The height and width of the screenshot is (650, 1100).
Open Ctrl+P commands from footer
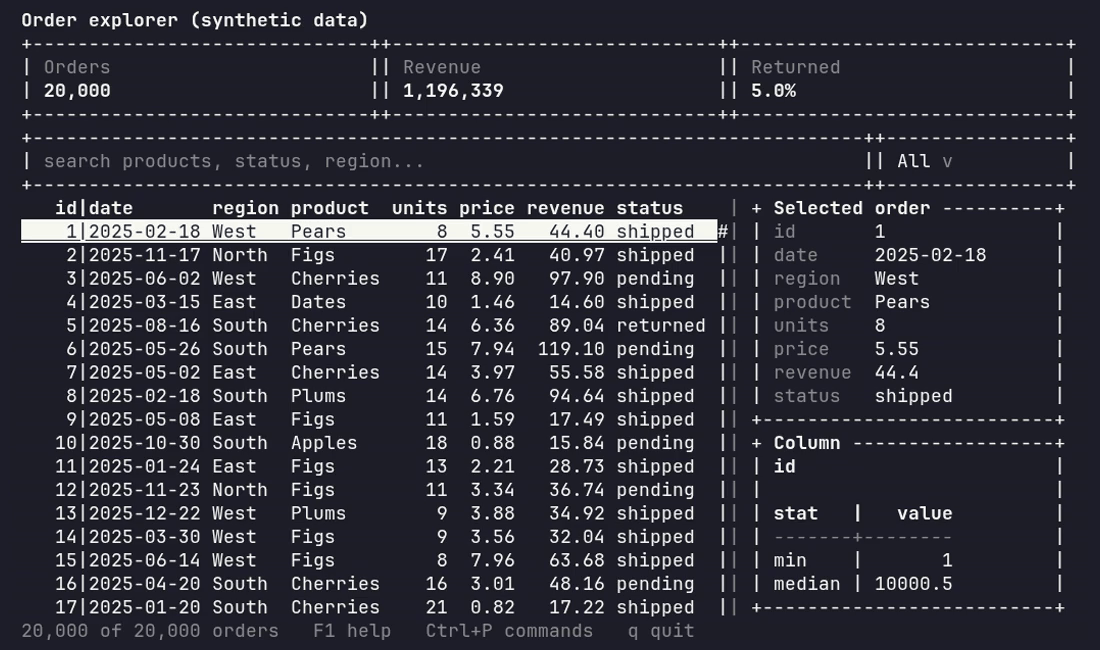[509, 631]
